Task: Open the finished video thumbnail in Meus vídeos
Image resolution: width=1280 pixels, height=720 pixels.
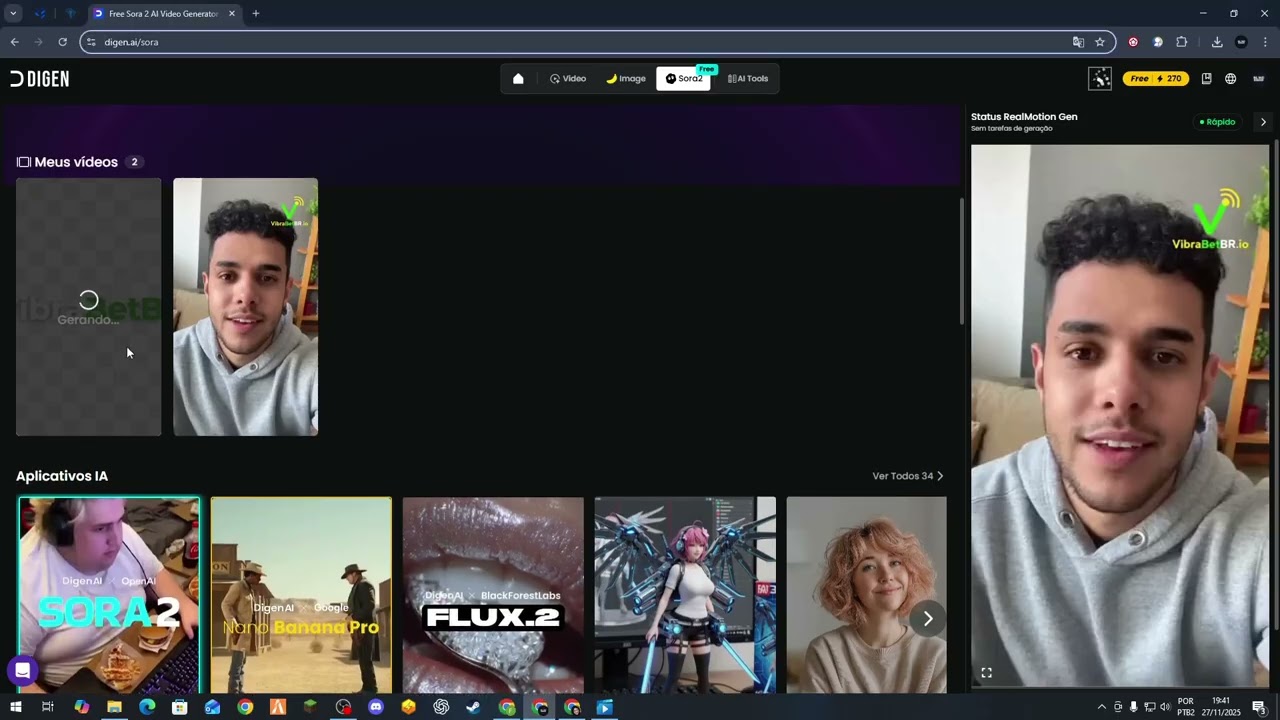Action: [246, 307]
